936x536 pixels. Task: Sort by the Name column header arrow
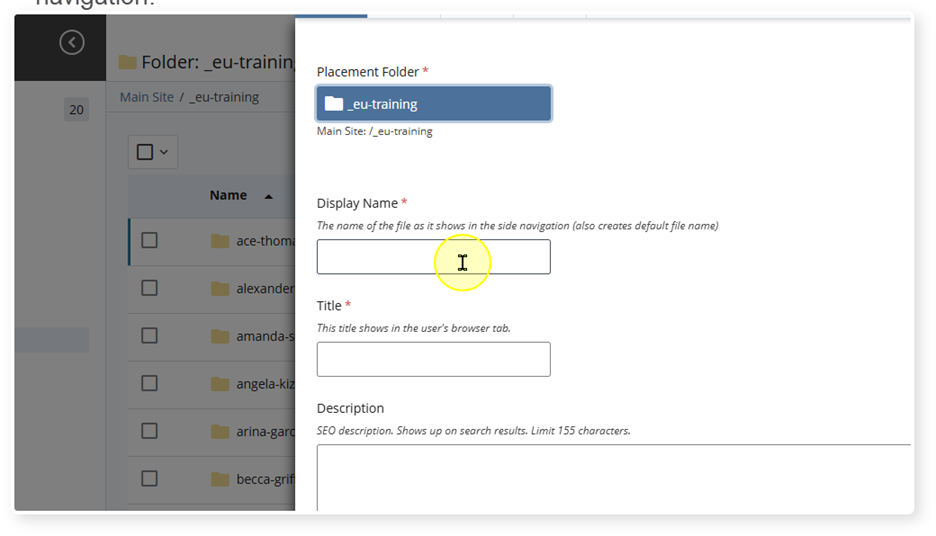tap(268, 197)
